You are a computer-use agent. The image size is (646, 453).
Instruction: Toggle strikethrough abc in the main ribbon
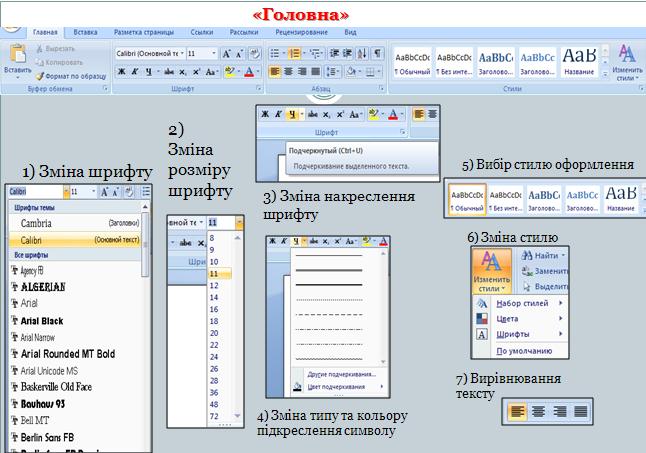(x=169, y=72)
